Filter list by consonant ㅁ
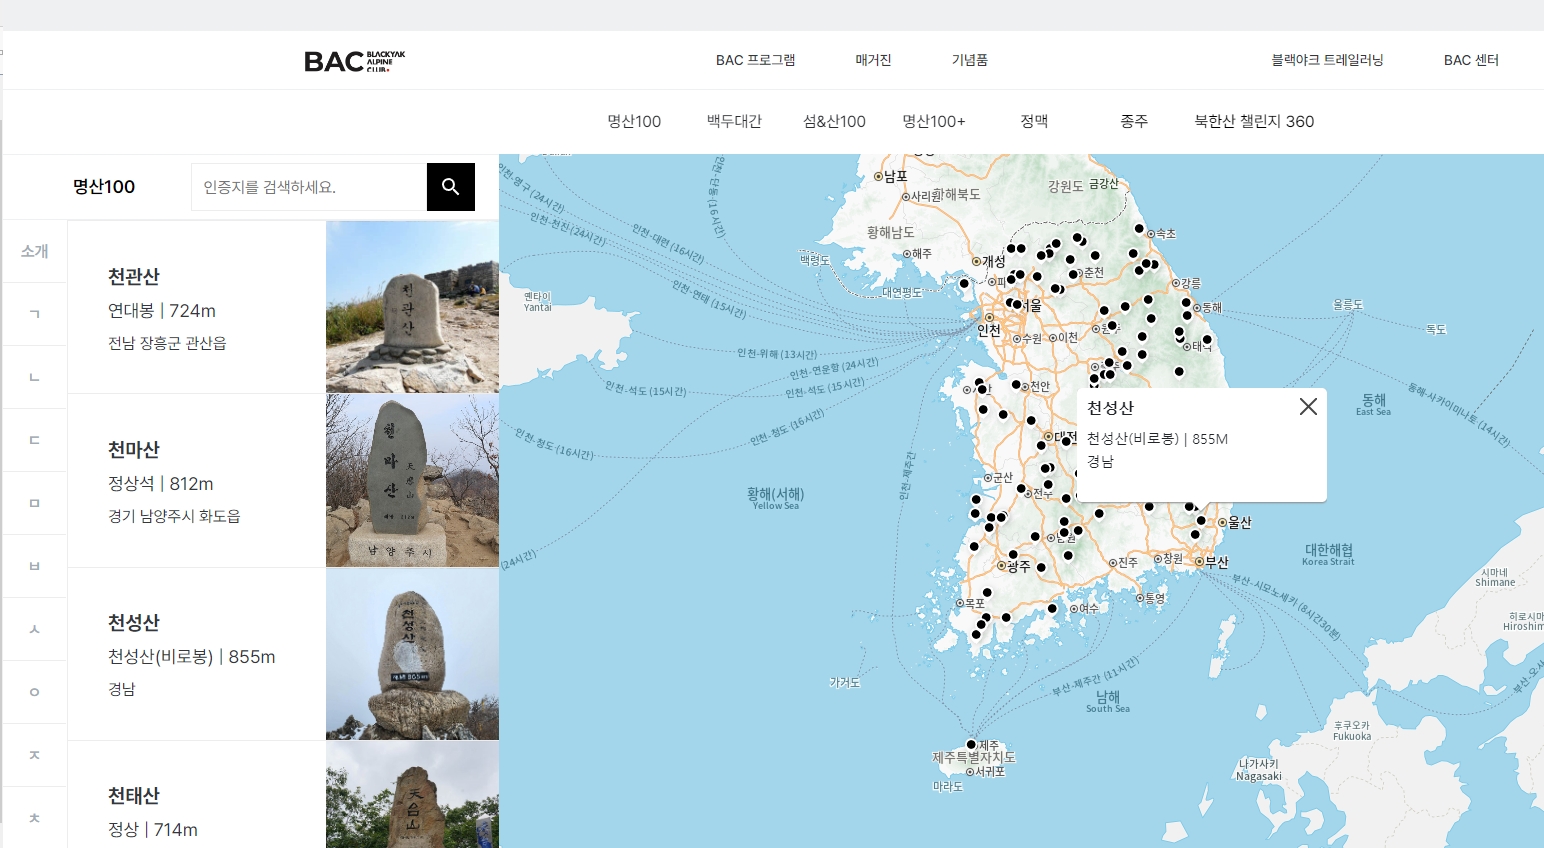 [x=35, y=503]
